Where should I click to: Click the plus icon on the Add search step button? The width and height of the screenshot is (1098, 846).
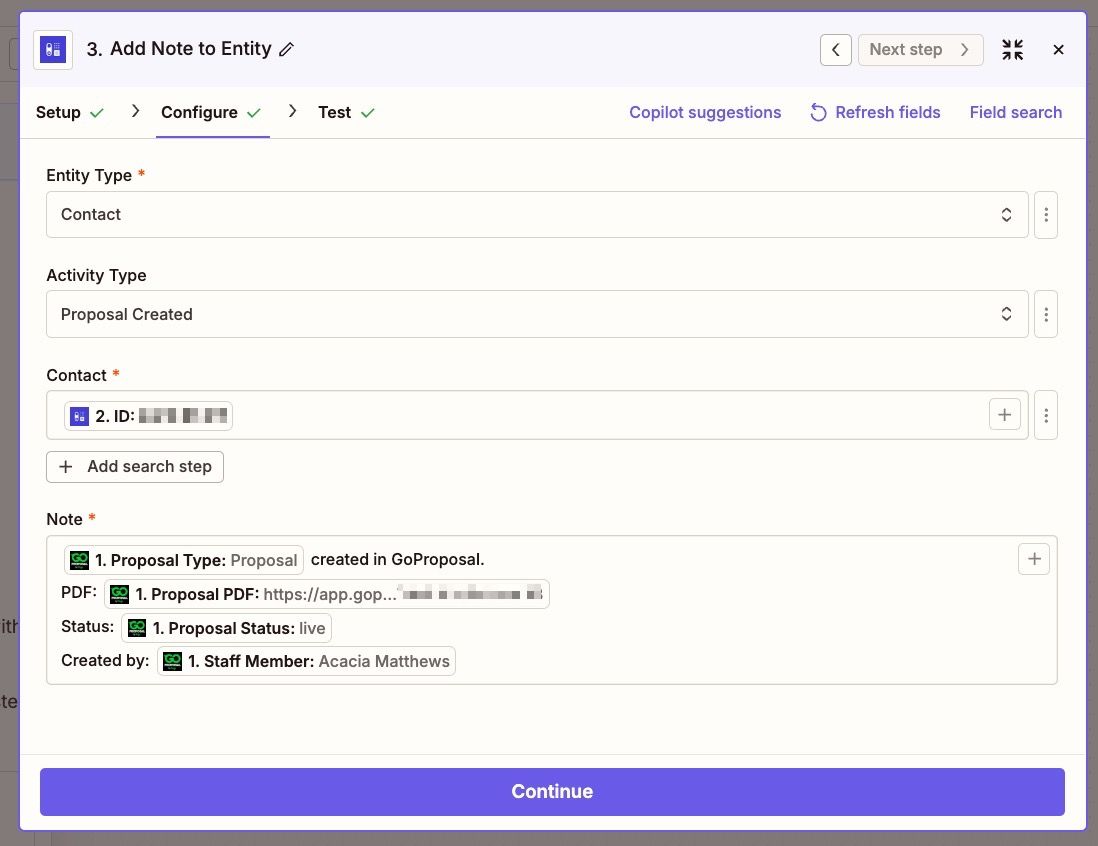point(66,466)
